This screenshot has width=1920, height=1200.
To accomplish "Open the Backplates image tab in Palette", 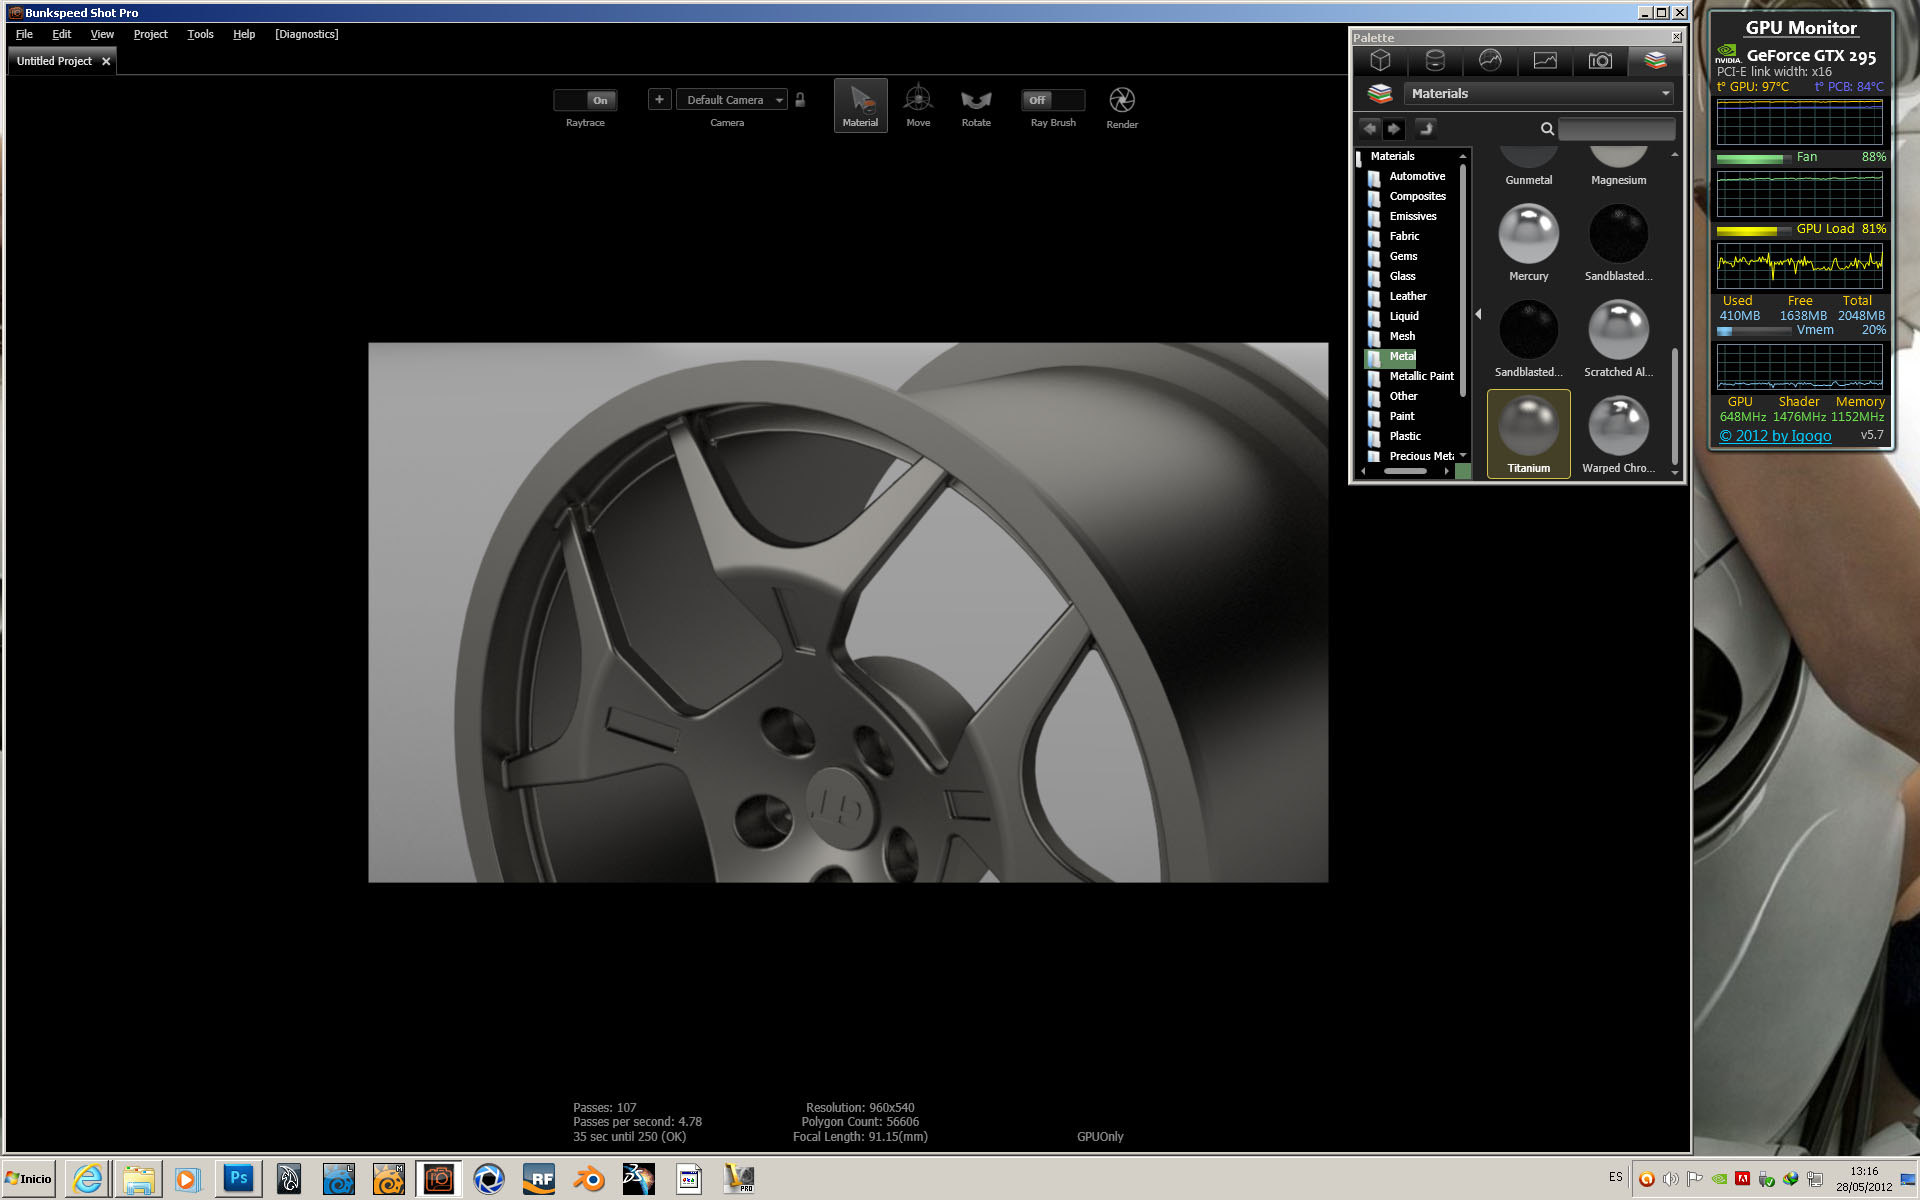I will coord(1545,60).
